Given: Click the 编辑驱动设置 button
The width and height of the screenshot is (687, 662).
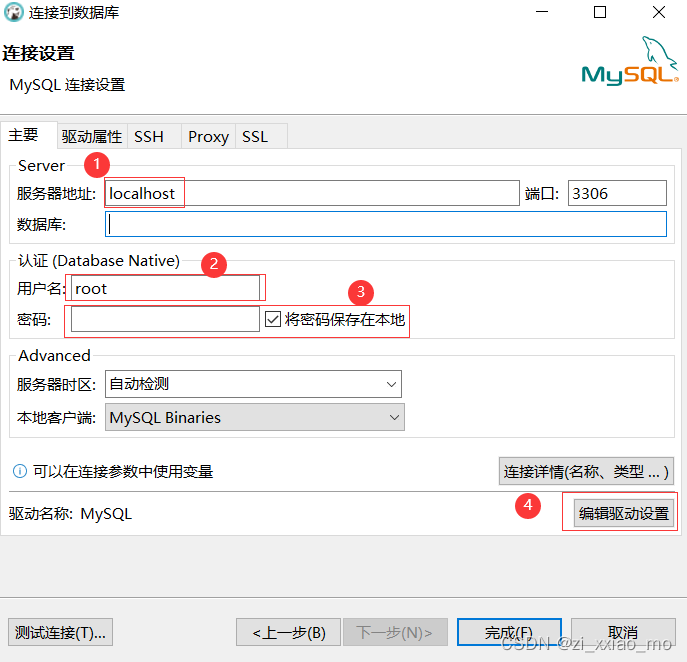Looking at the screenshot, I should [623, 514].
